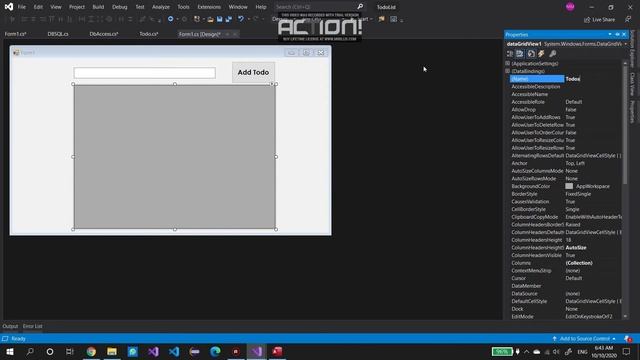Switch to the Todo.cs* tab

pyautogui.click(x=149, y=34)
